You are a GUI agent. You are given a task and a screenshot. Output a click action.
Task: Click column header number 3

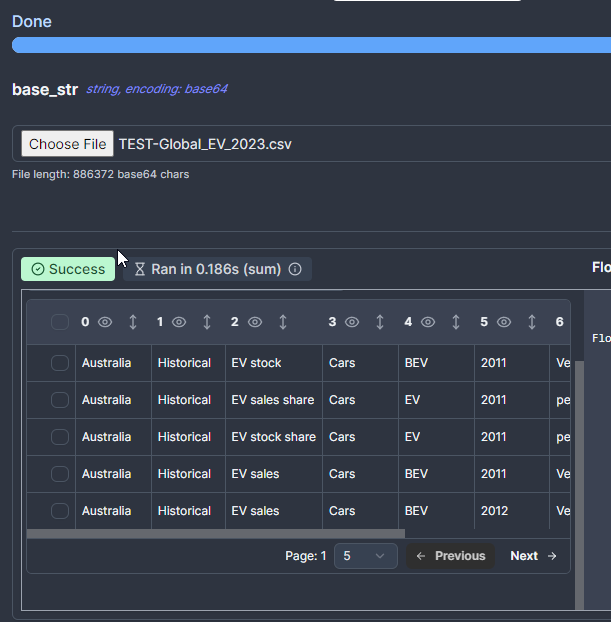click(332, 322)
